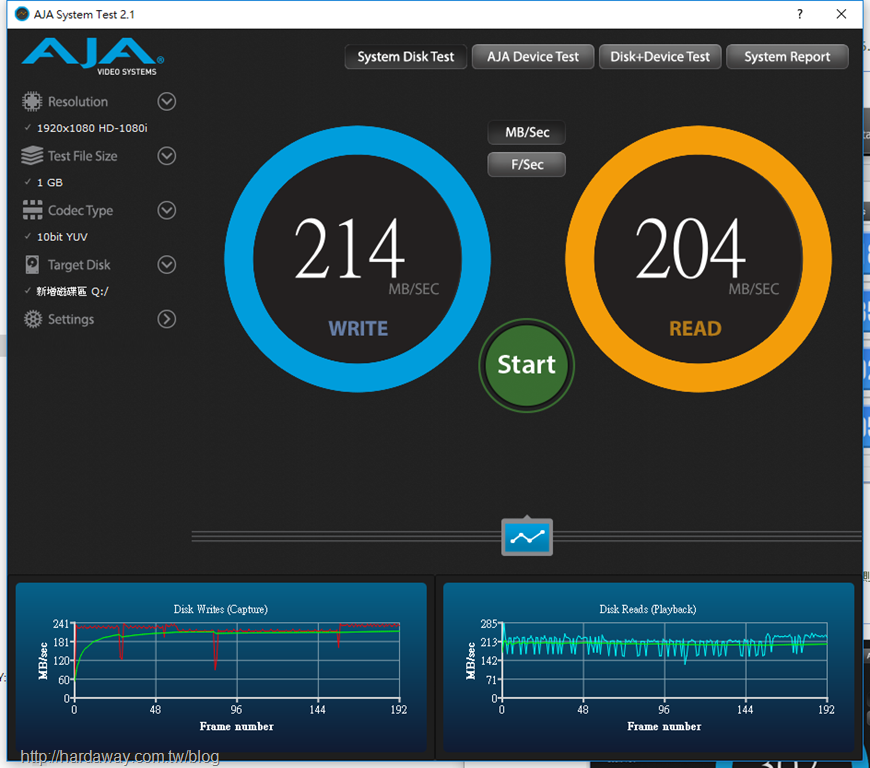
Task: Click the Target Disk label
Action: [79, 265]
